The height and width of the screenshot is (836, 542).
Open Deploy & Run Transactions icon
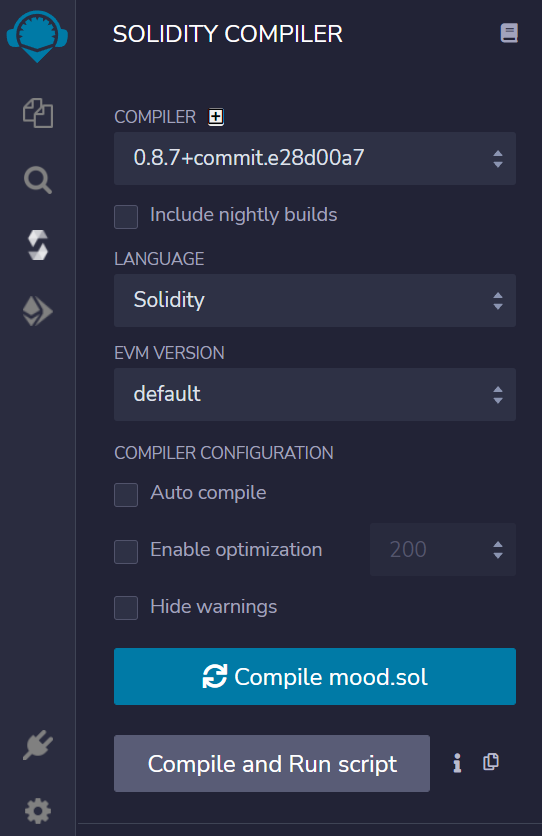coord(37,311)
